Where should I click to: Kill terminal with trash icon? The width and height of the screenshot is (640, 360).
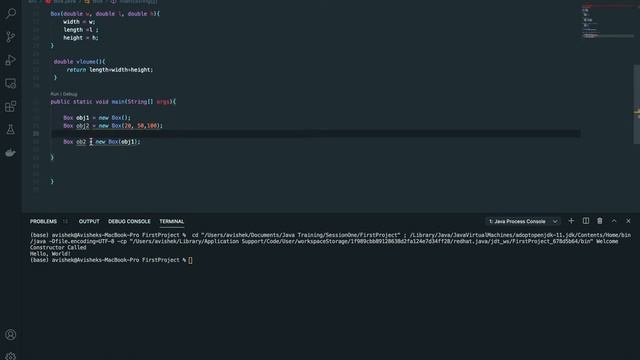pyautogui.click(x=600, y=221)
